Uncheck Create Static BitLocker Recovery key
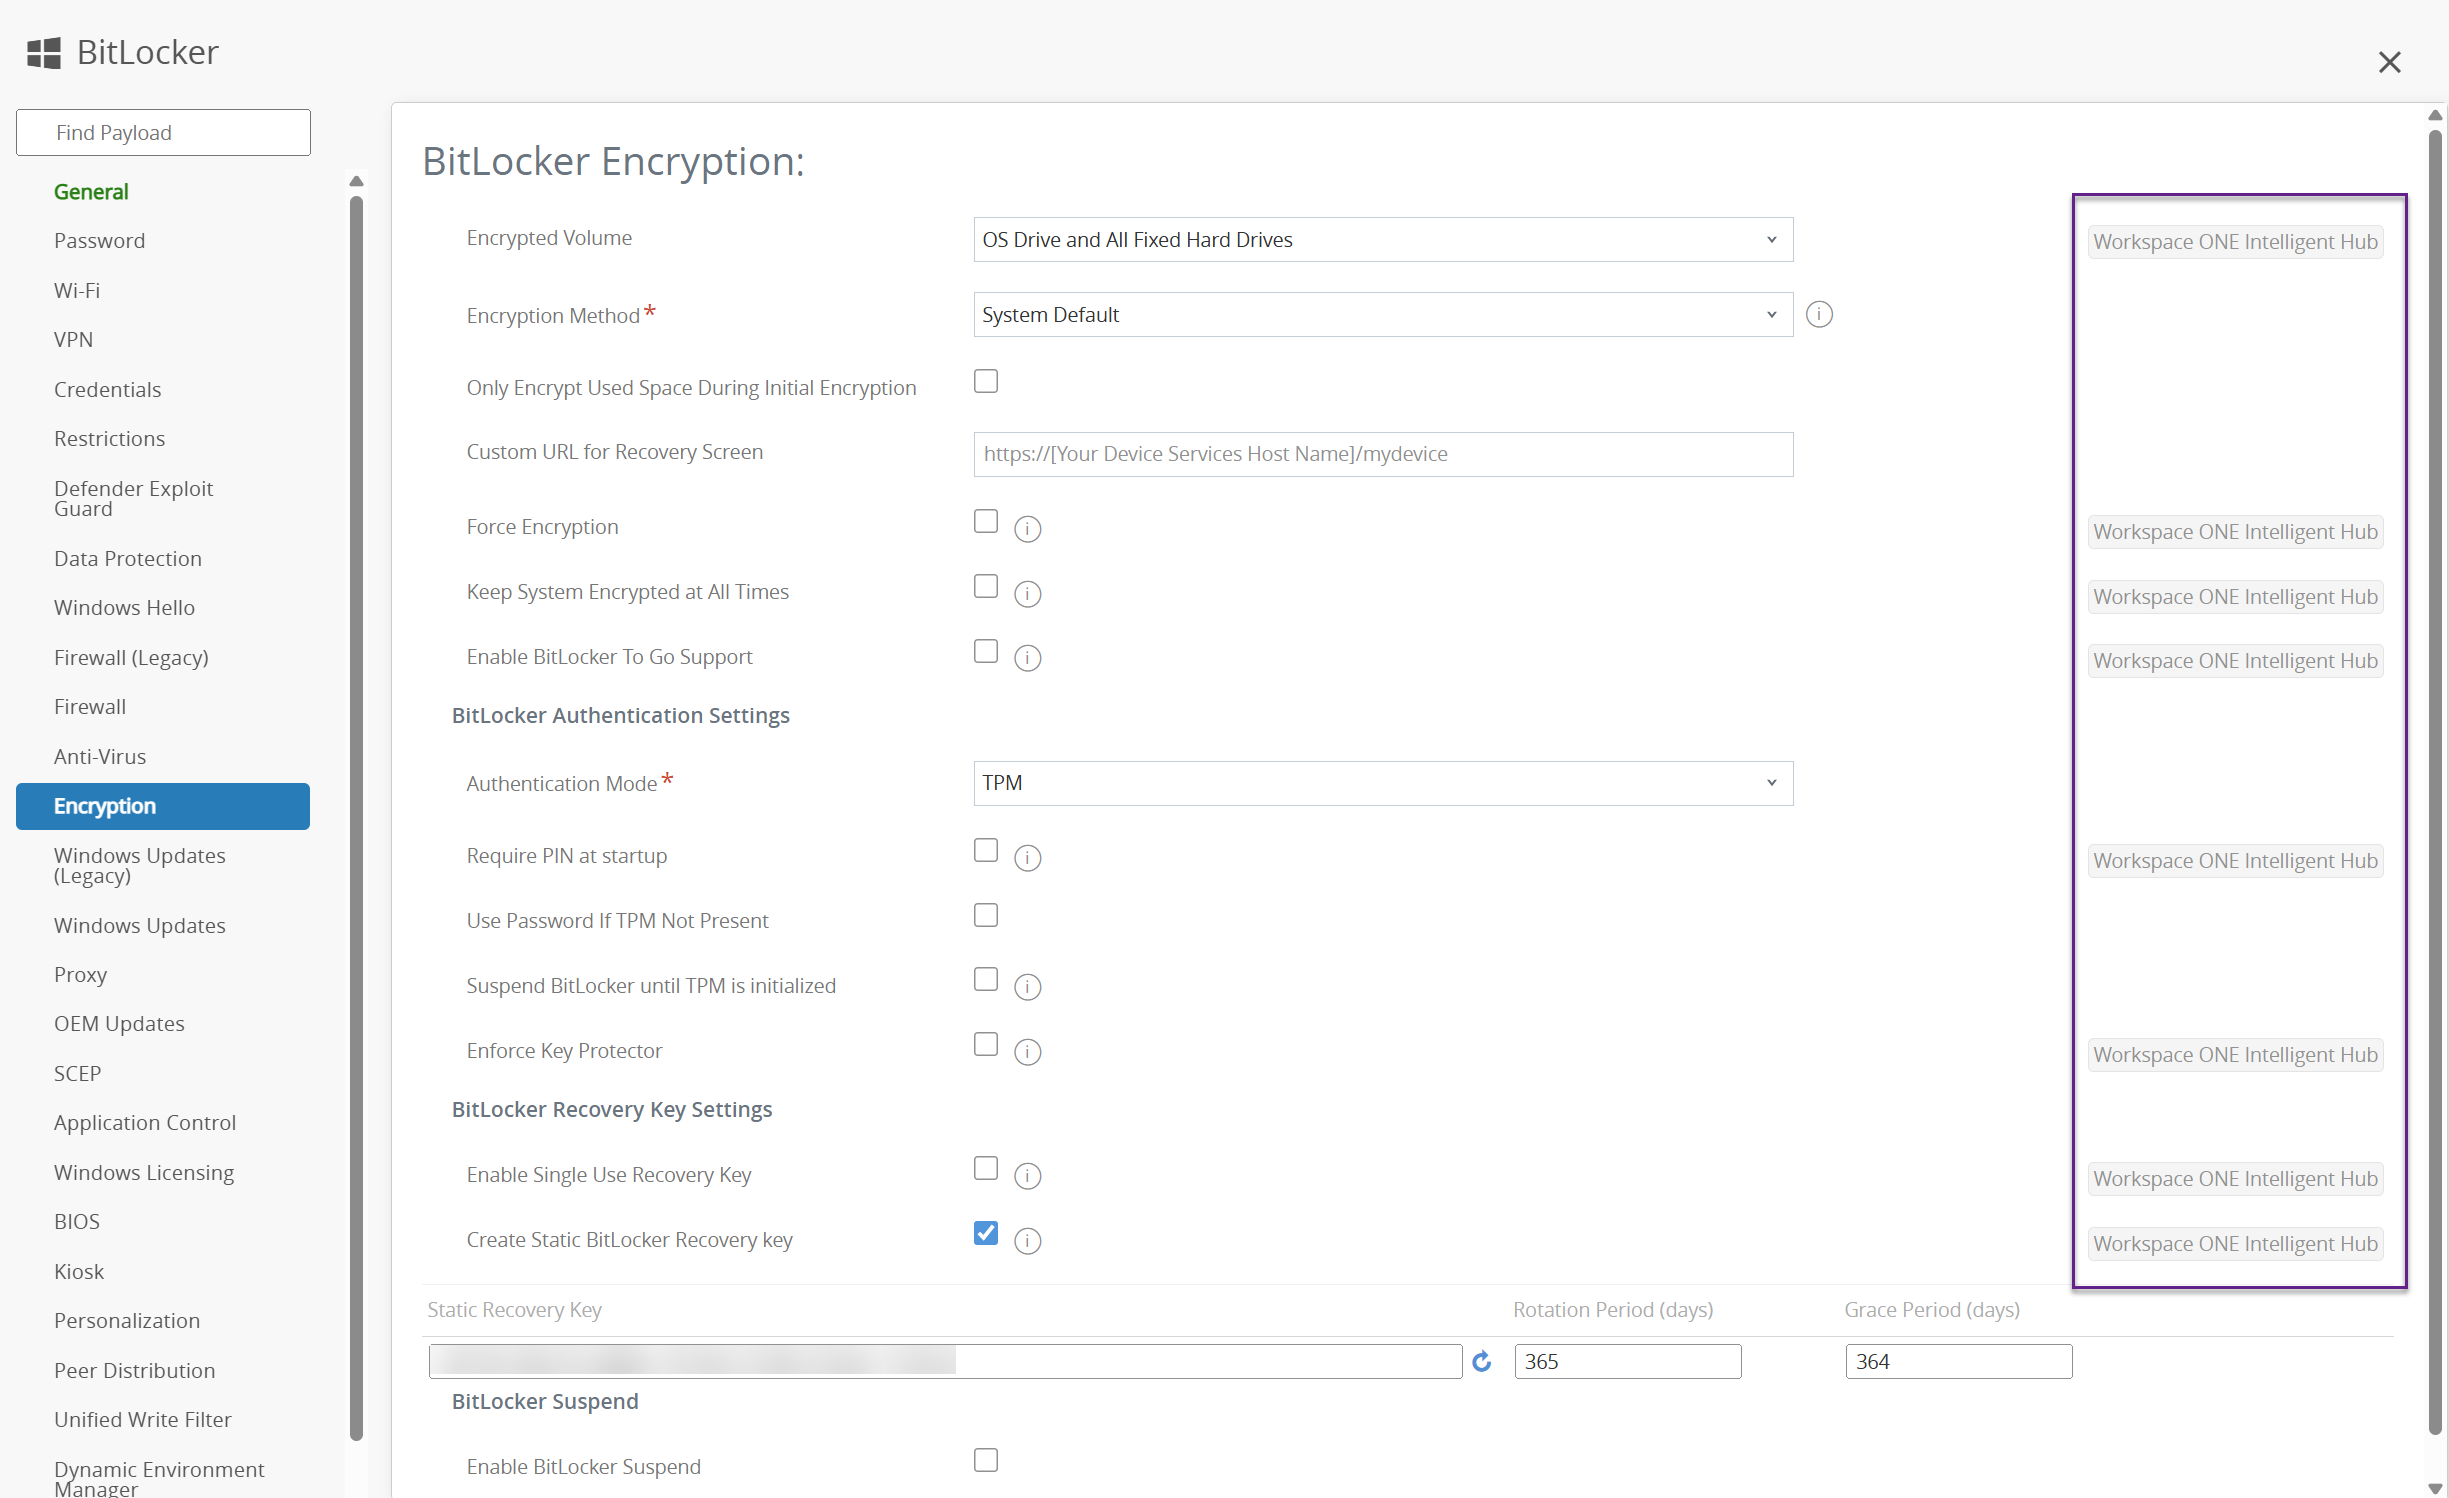 (986, 1234)
